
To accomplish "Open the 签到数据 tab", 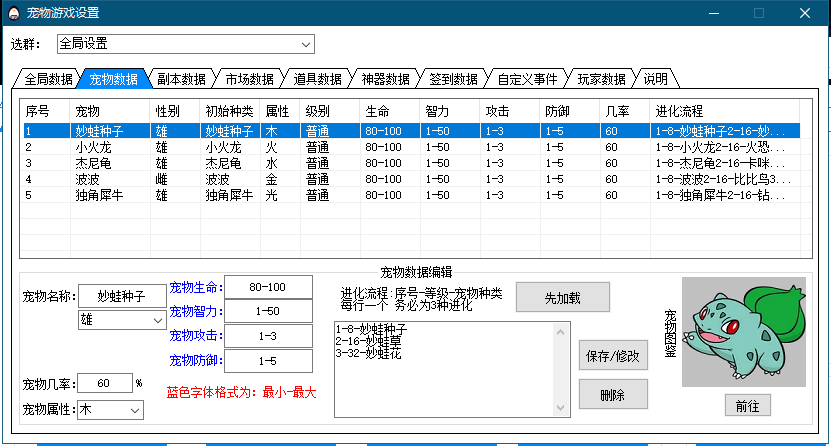I will coord(453,79).
